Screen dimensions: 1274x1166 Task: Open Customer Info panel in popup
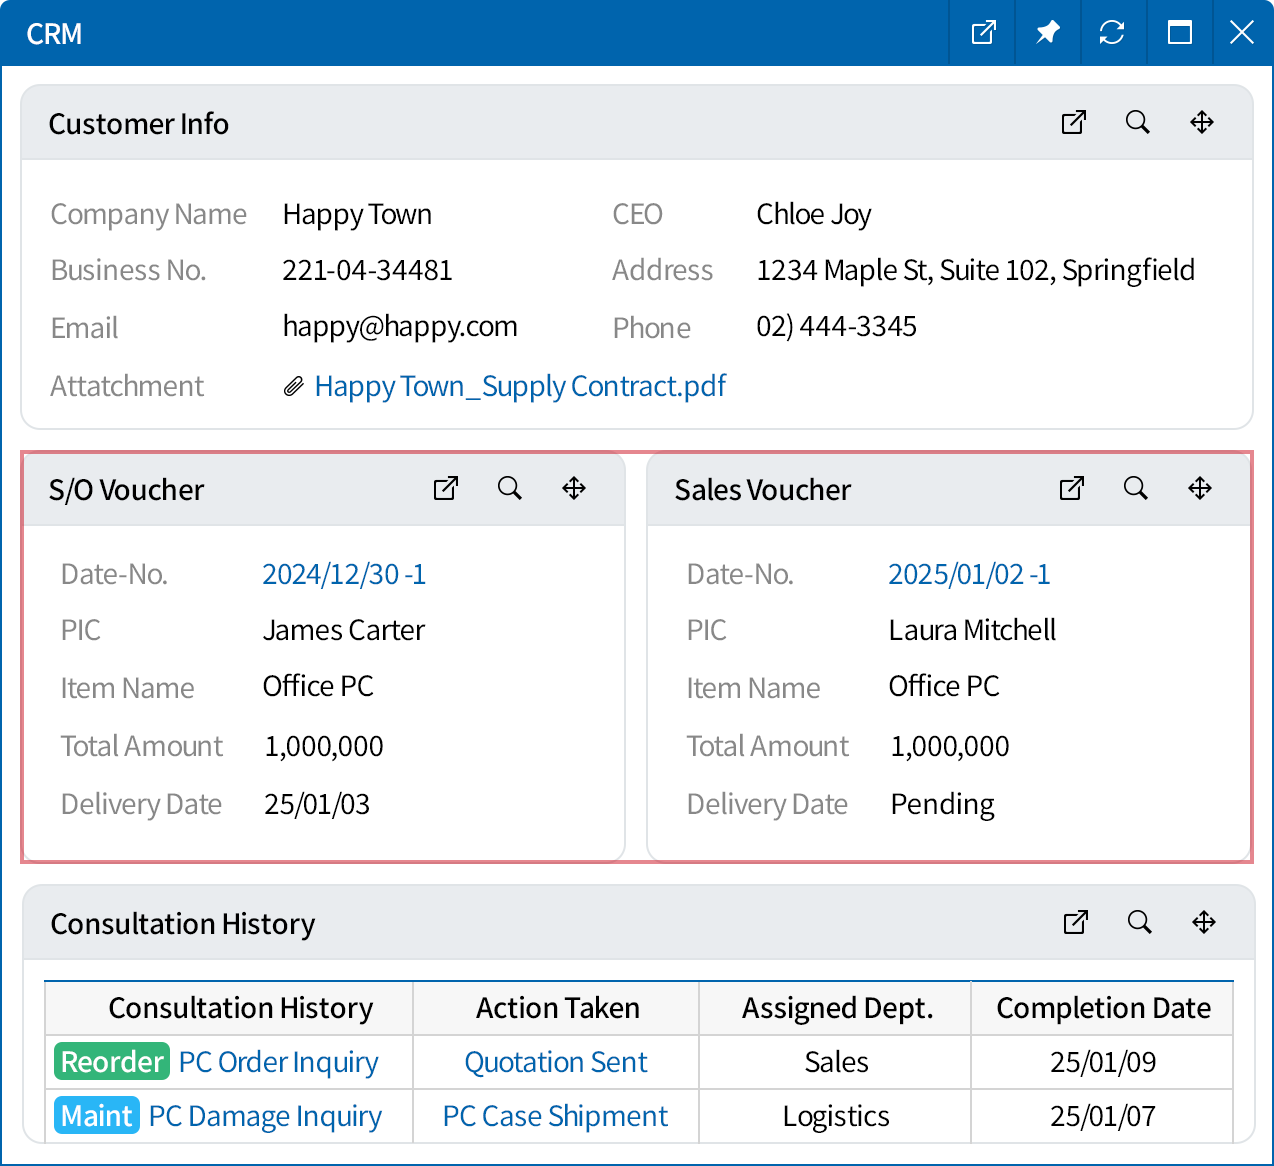pyautogui.click(x=1073, y=123)
